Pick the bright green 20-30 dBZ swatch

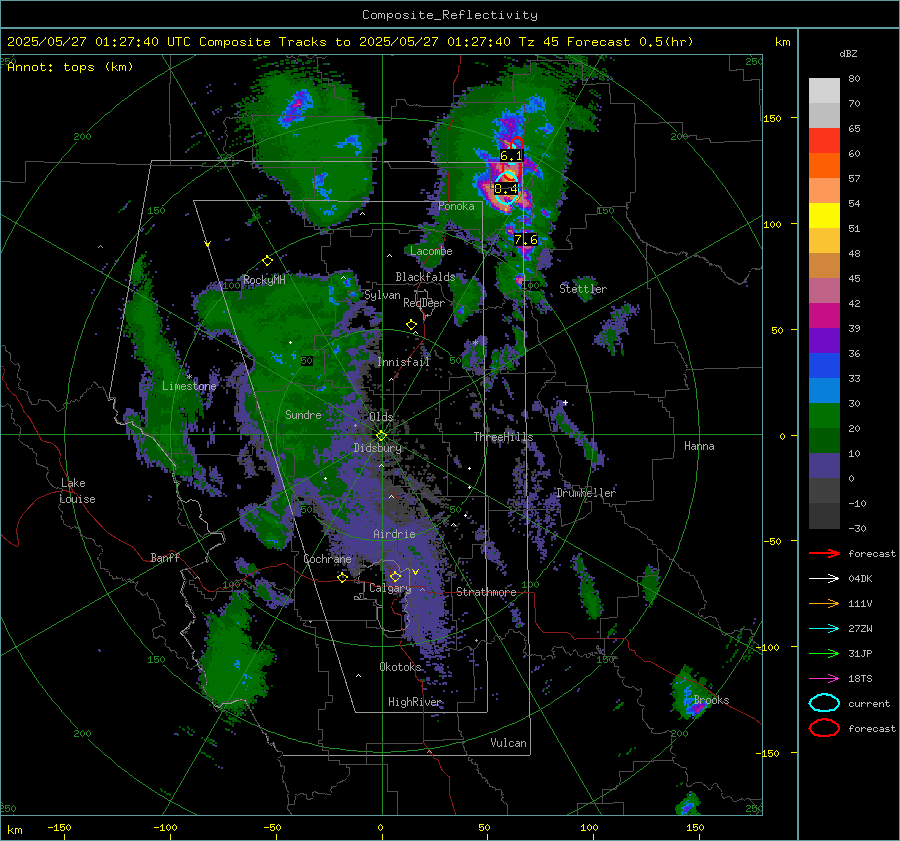pos(824,416)
